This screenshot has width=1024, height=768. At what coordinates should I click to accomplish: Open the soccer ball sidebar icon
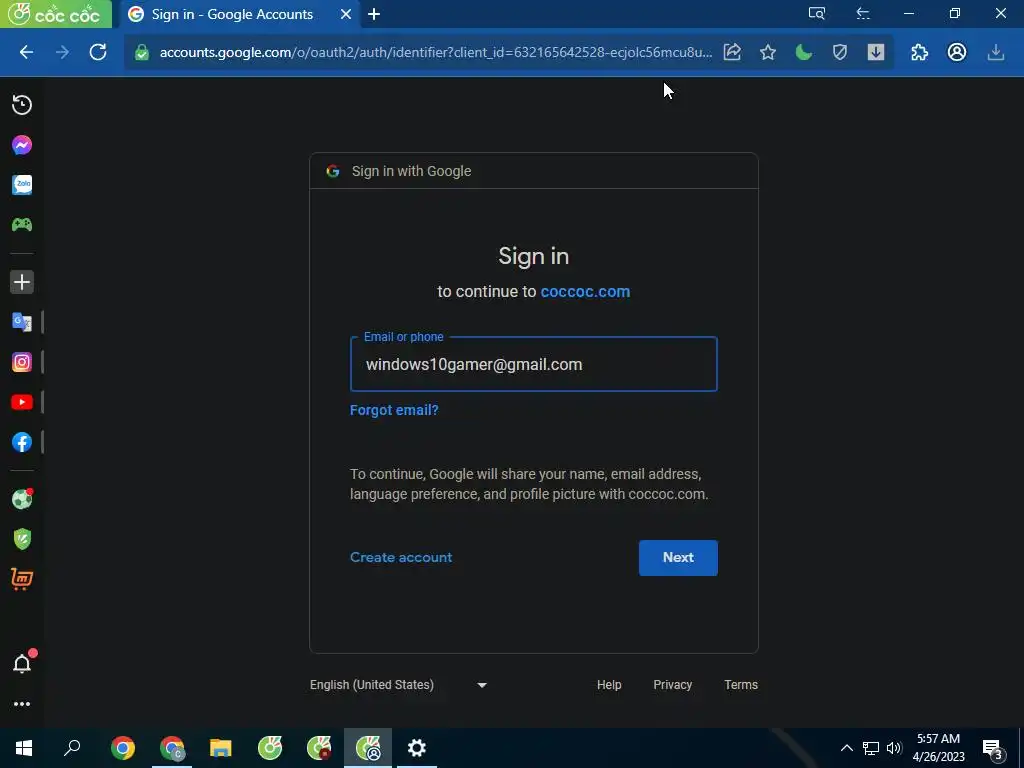coord(22,500)
